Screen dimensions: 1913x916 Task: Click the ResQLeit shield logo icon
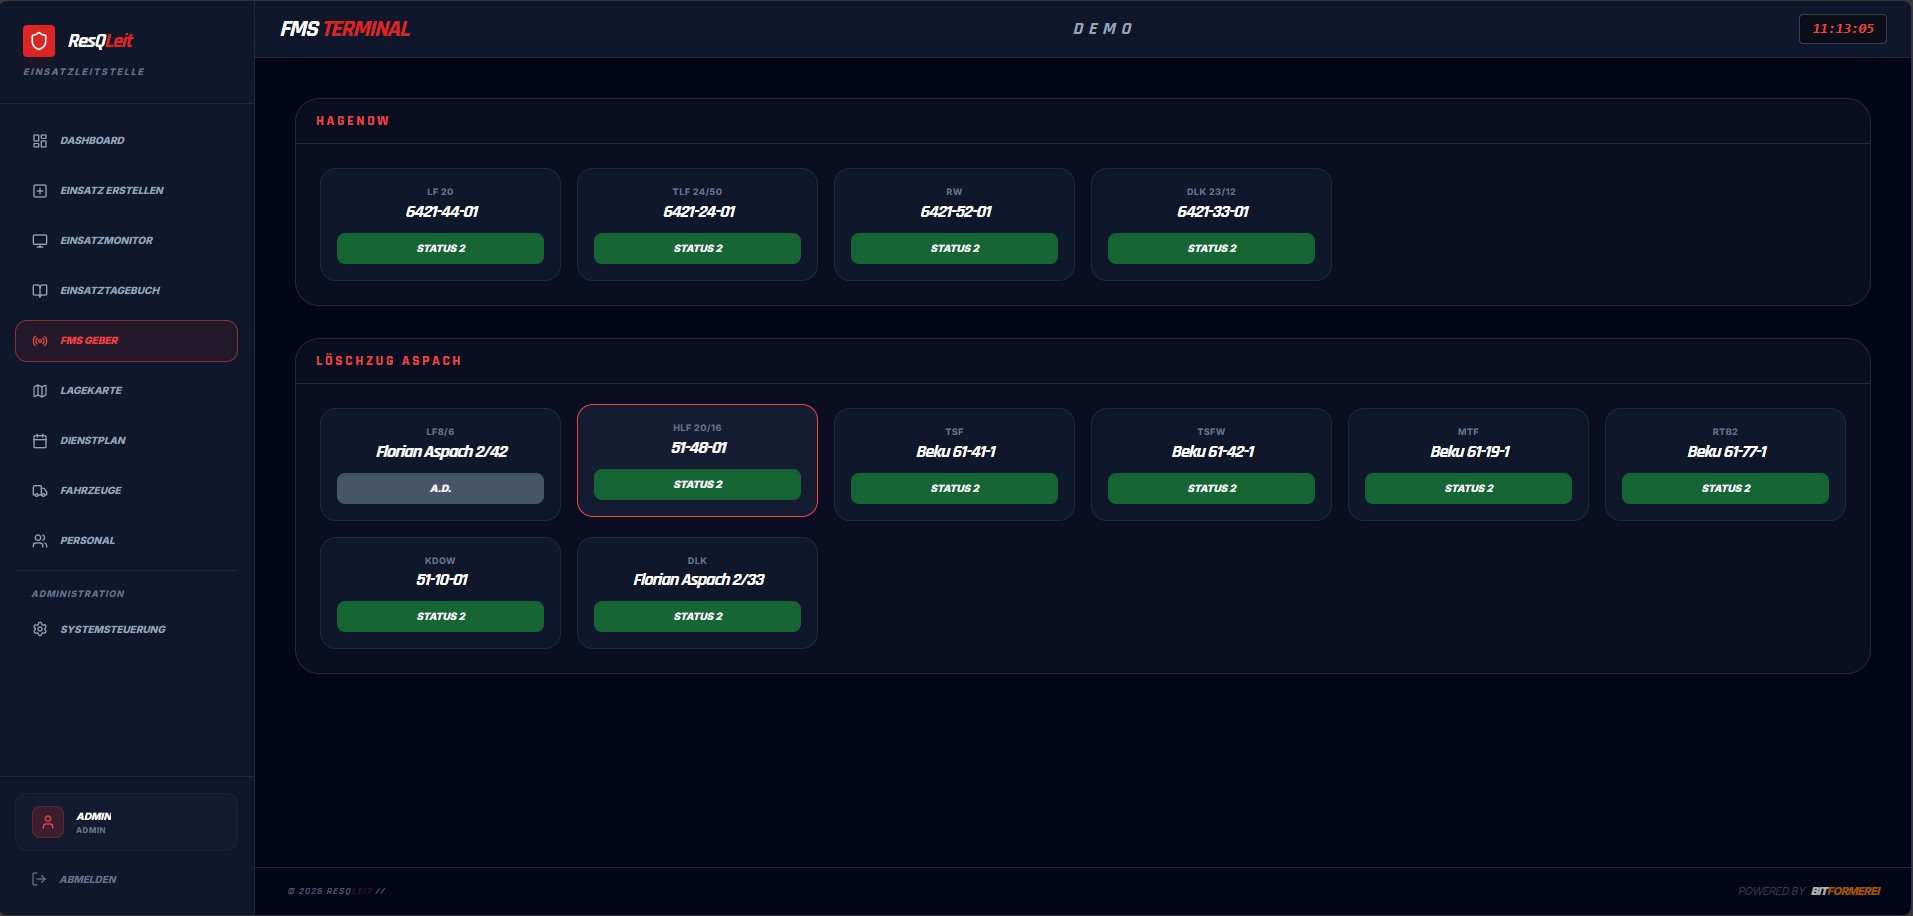[x=39, y=41]
